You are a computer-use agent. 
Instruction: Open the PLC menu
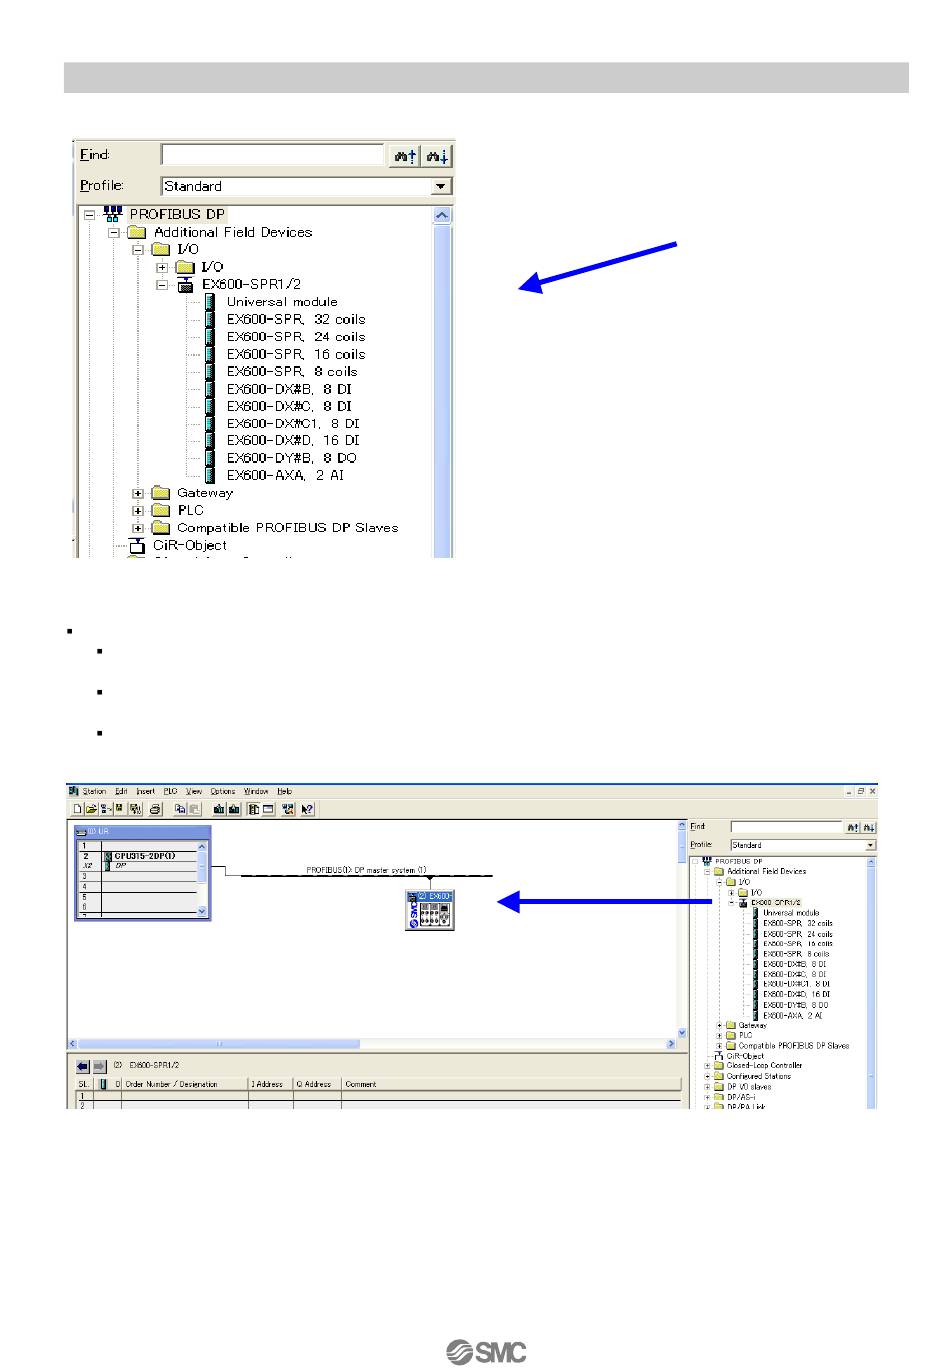[170, 791]
